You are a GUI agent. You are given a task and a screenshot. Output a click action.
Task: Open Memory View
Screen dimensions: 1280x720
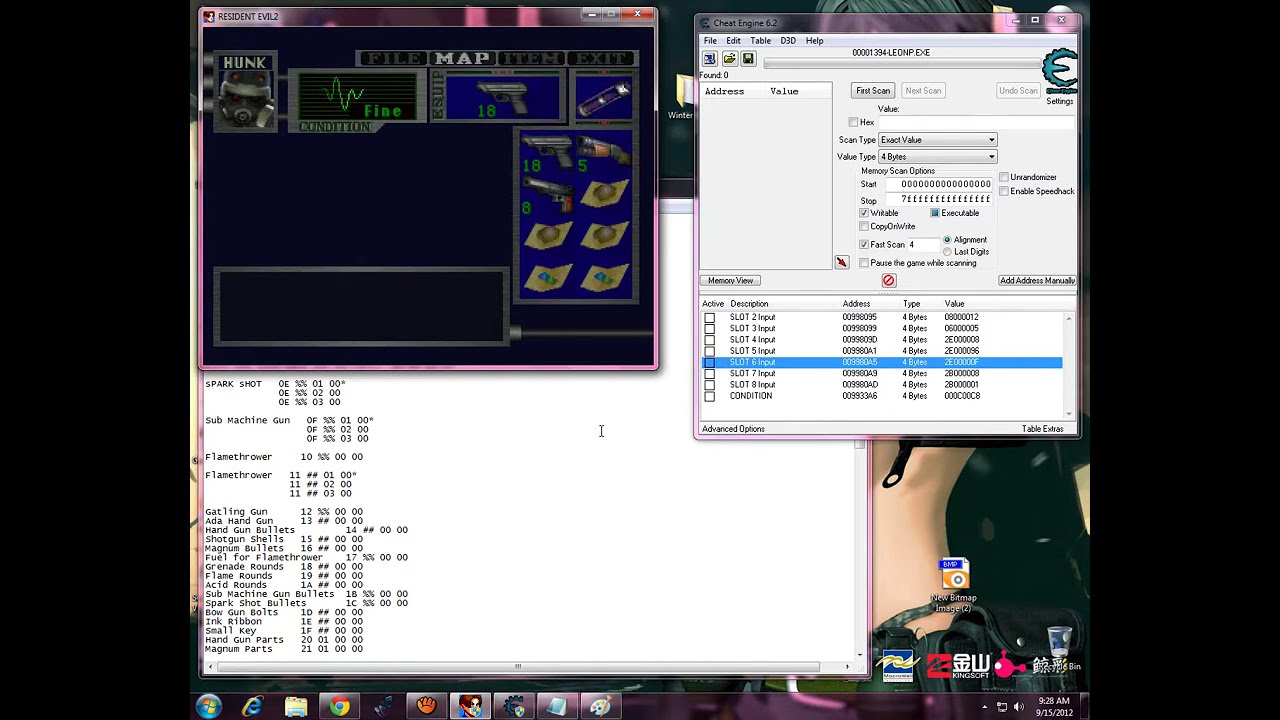click(x=731, y=281)
